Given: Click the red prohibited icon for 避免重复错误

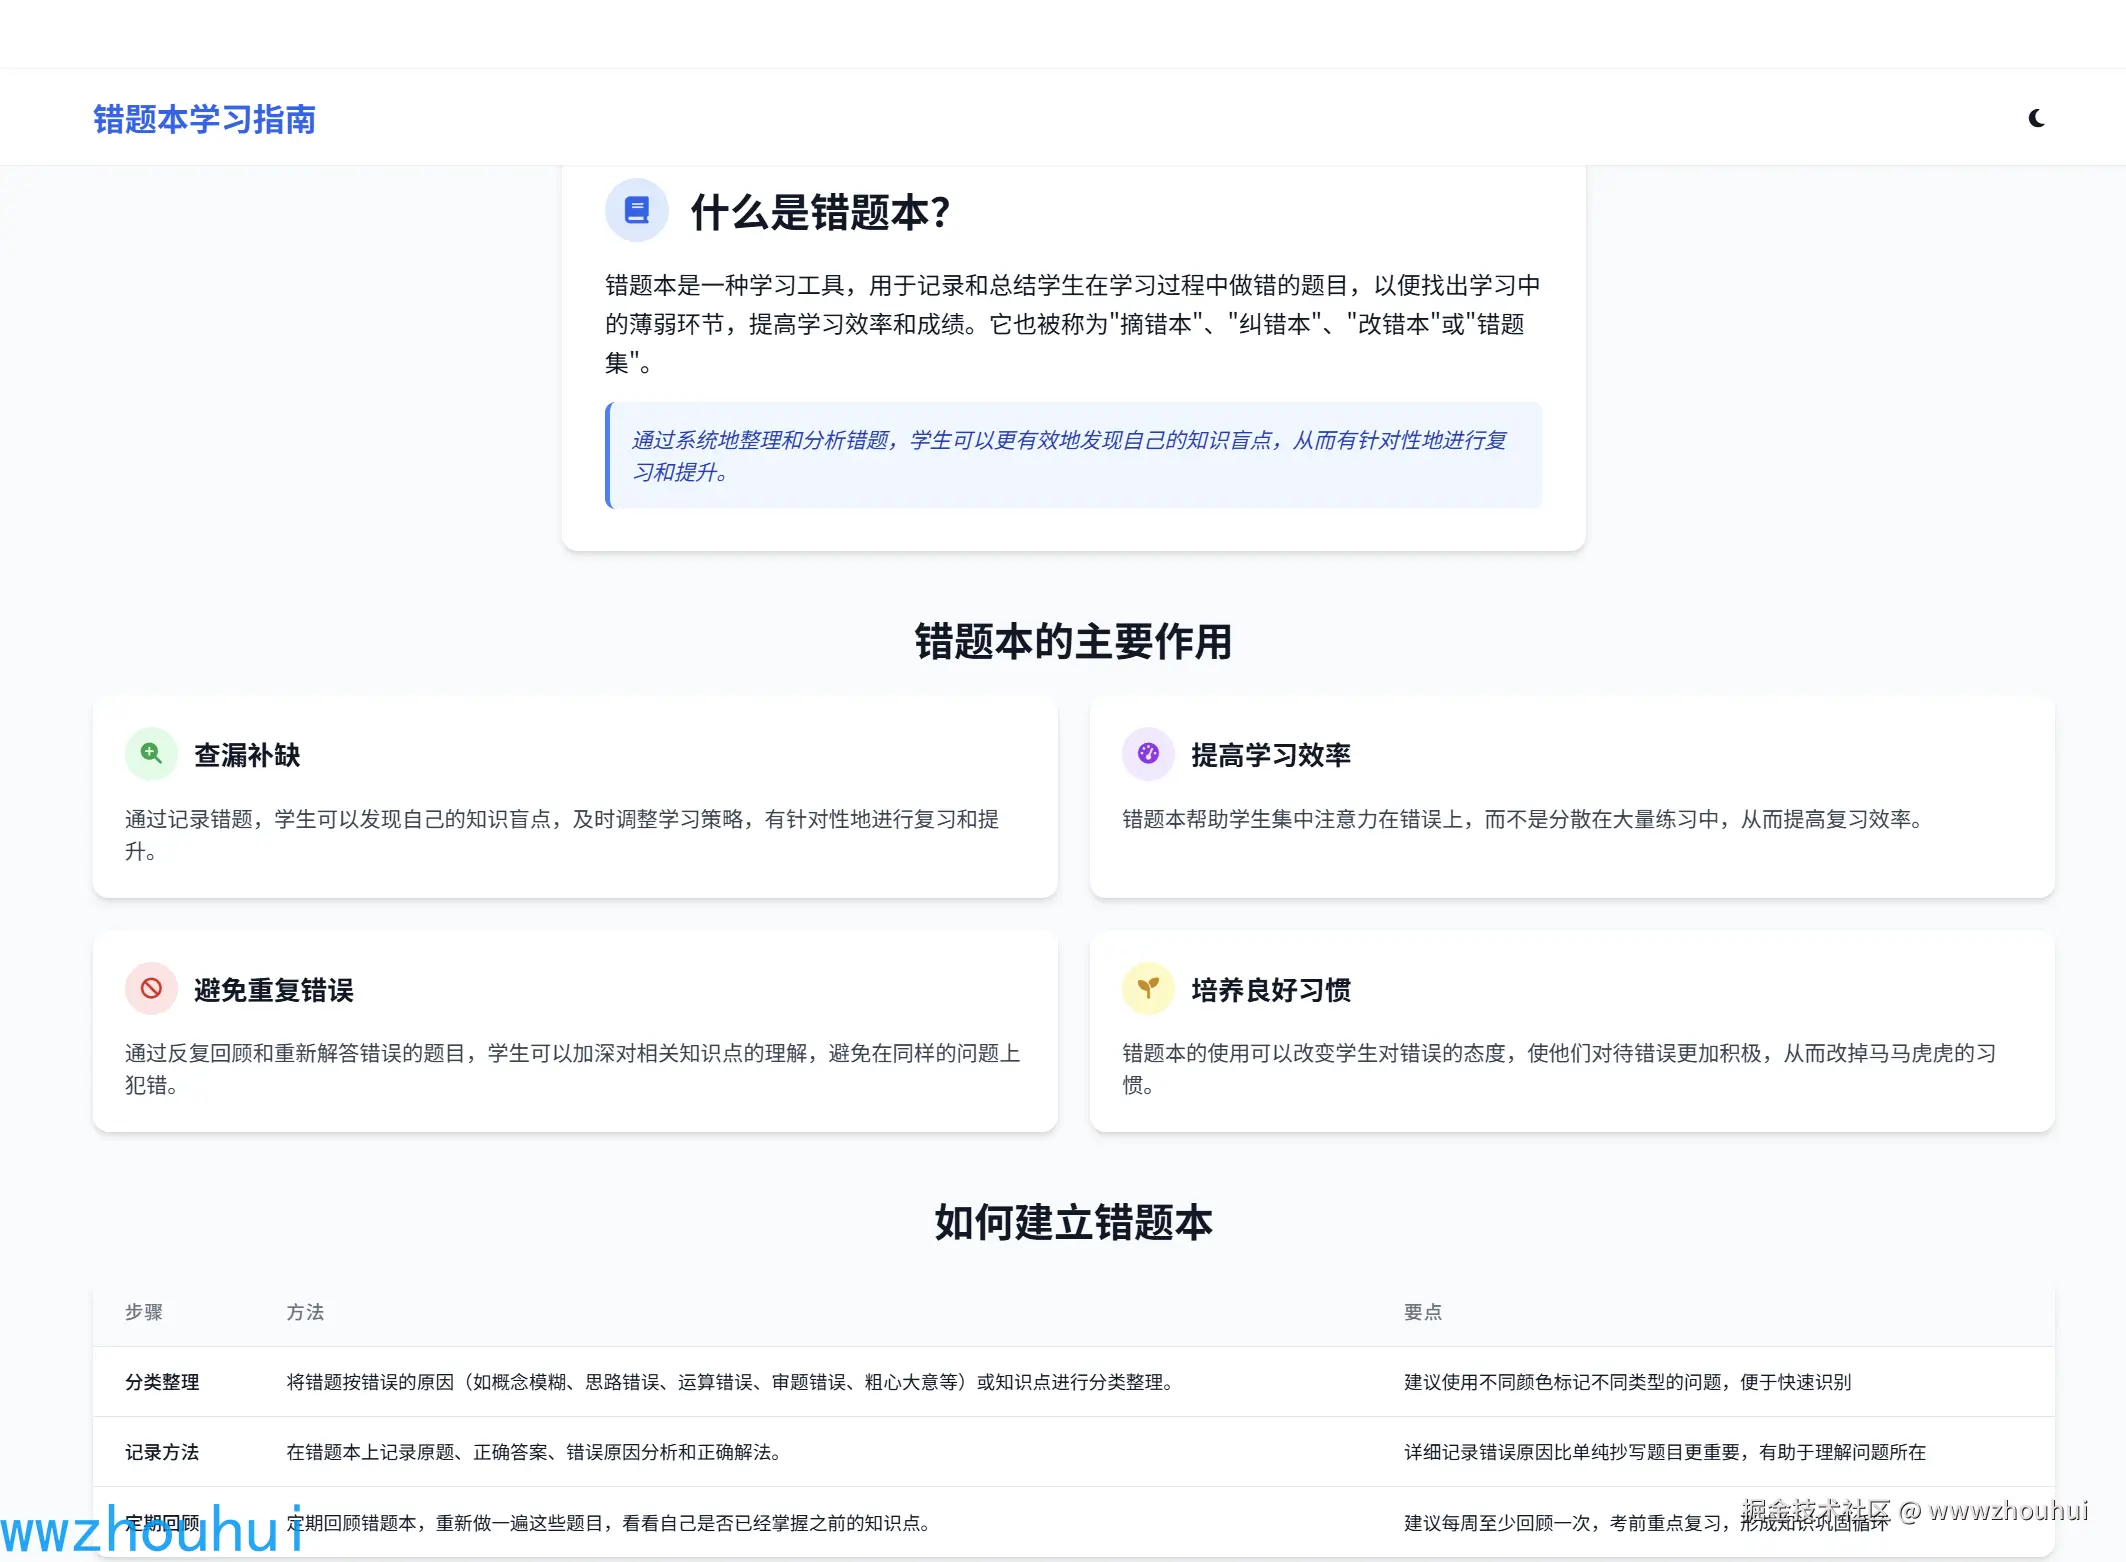Looking at the screenshot, I should pyautogui.click(x=151, y=988).
